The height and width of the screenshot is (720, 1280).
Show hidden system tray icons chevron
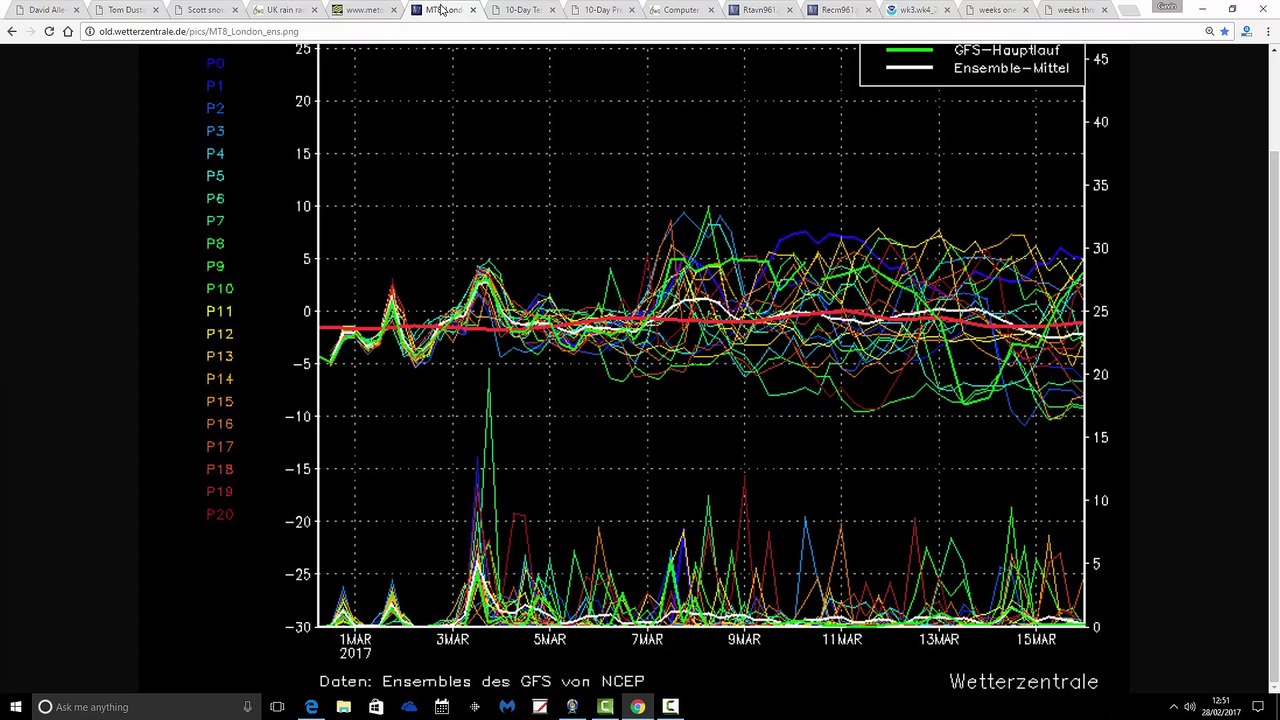point(1173,707)
